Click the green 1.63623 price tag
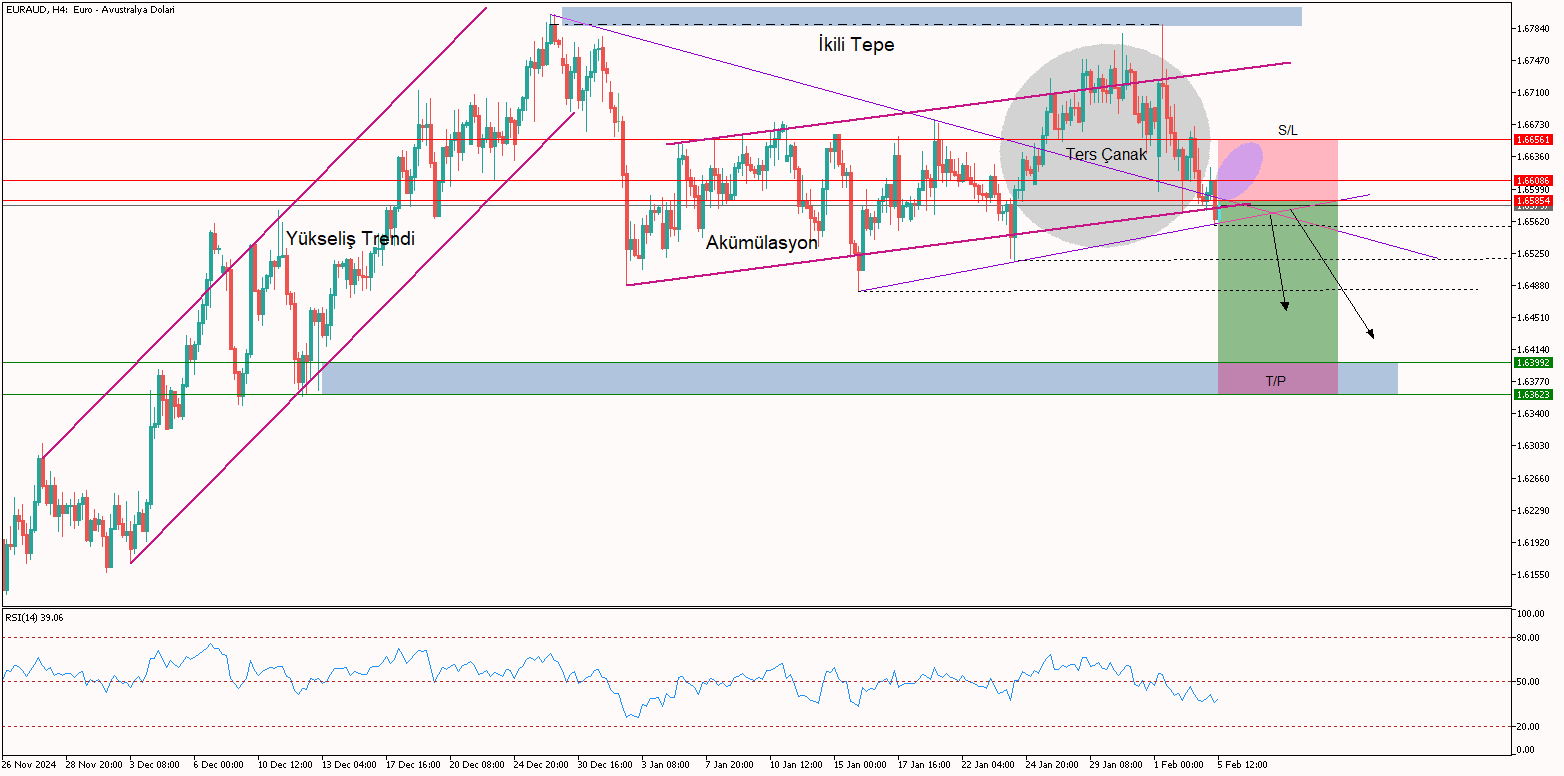The image size is (1564, 776). 1533,395
